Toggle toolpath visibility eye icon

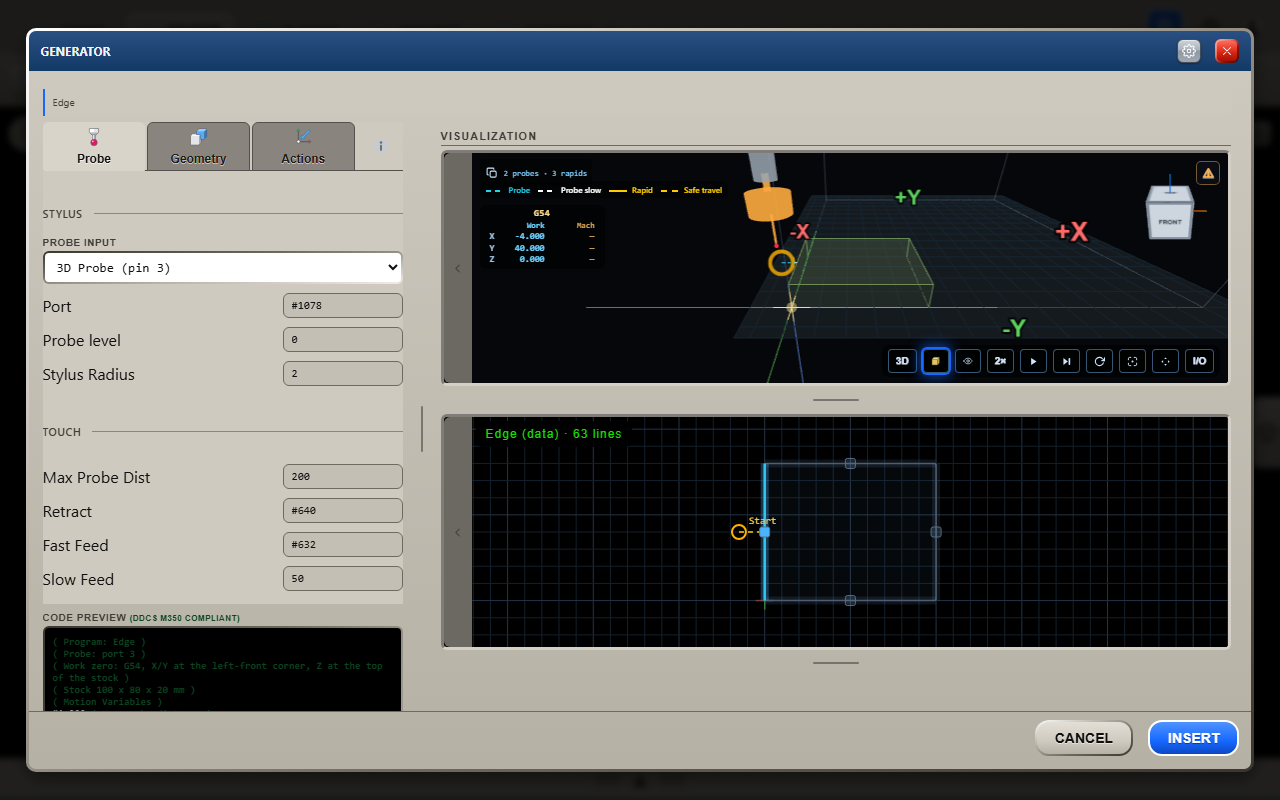coord(968,361)
